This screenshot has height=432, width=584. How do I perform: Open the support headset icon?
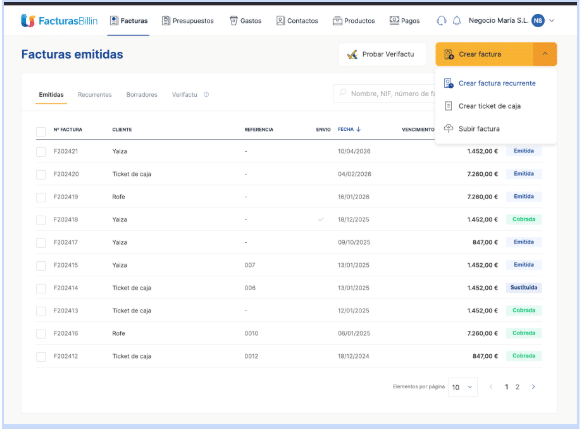coord(441,20)
